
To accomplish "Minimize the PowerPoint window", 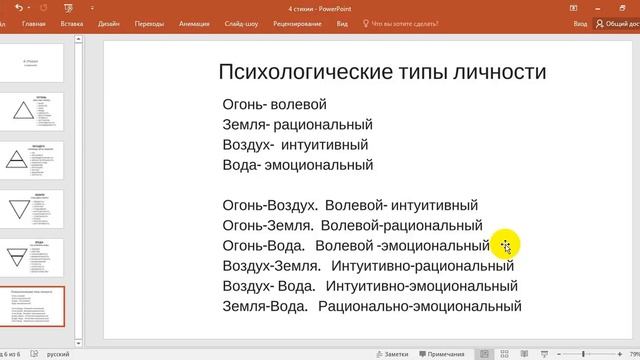I will pyautogui.click(x=598, y=8).
